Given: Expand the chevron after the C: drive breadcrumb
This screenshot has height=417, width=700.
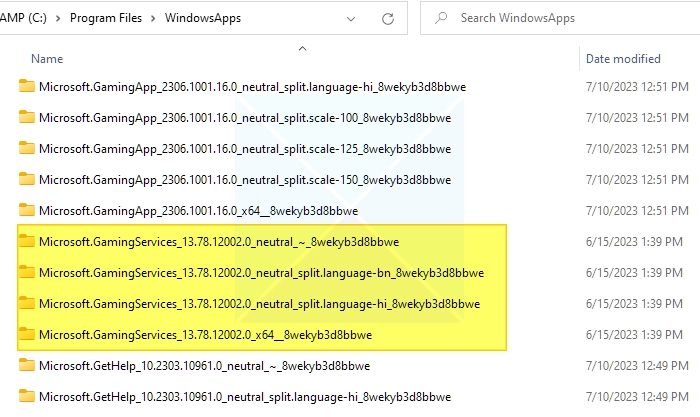Looking at the screenshot, I should [x=58, y=18].
